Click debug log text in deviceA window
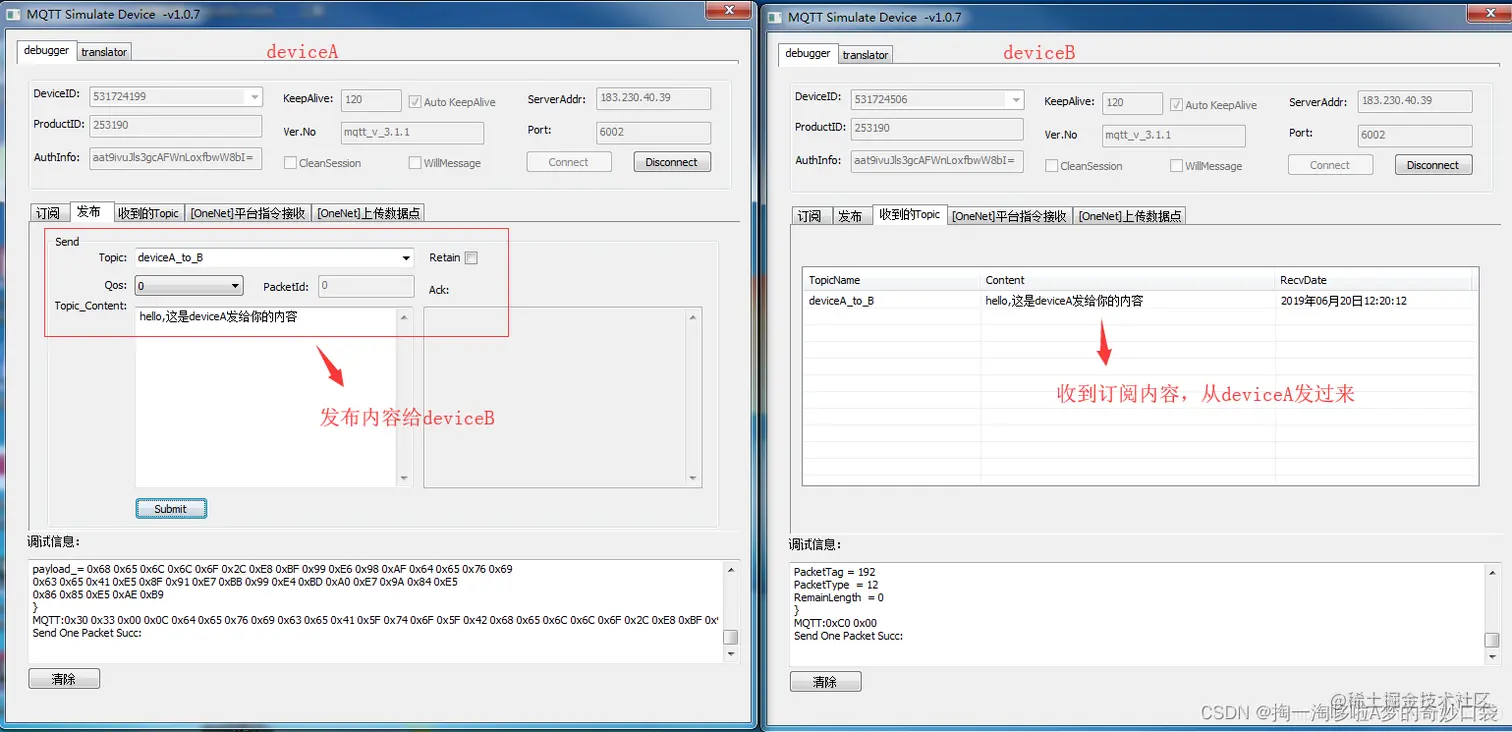Viewport: 1512px width, 732px height. 376,600
